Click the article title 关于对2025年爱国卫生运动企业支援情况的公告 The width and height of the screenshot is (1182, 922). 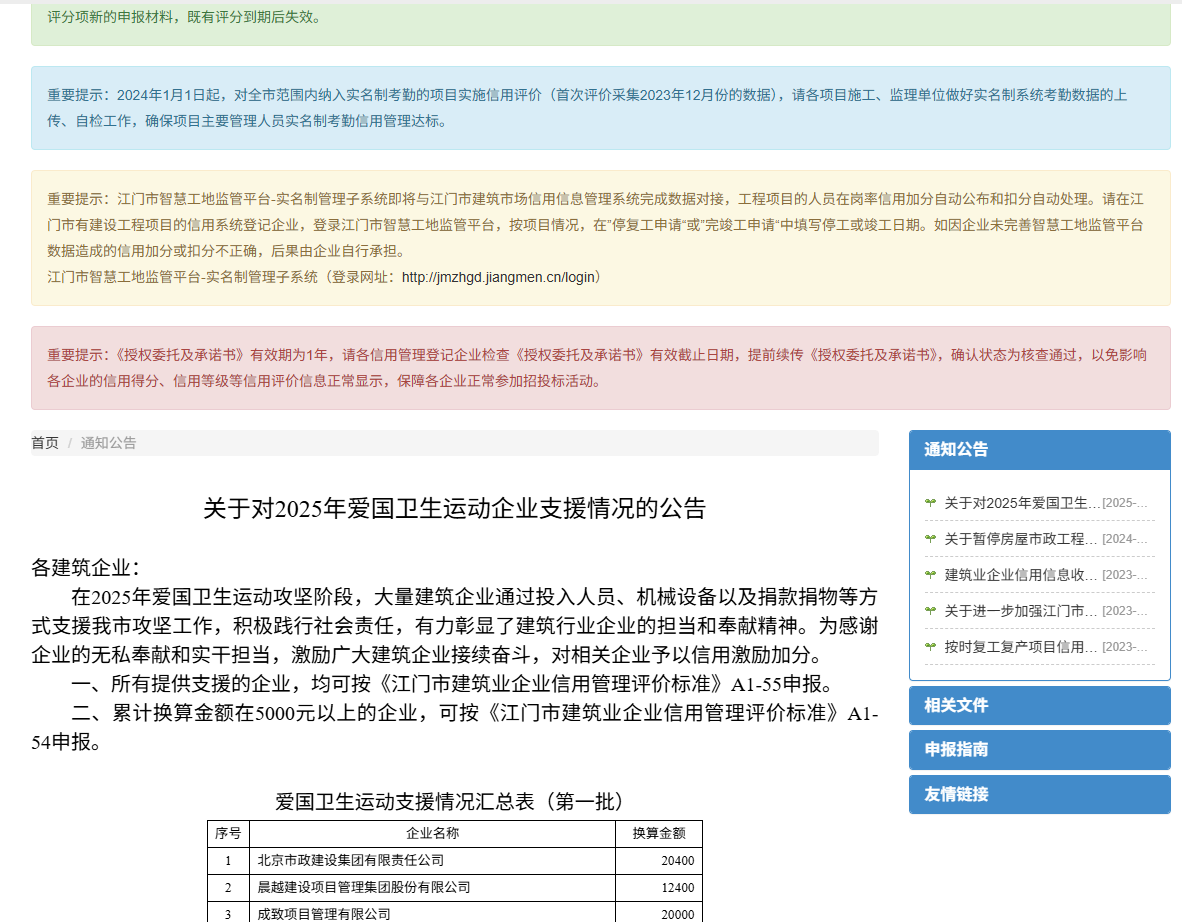pyautogui.click(x=454, y=509)
